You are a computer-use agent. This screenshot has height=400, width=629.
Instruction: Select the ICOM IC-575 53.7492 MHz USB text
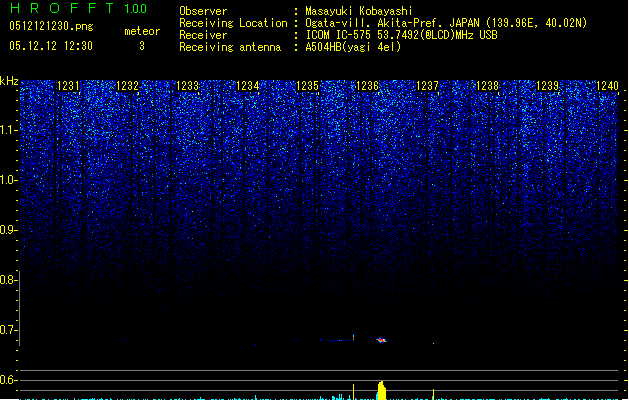pyautogui.click(x=401, y=35)
